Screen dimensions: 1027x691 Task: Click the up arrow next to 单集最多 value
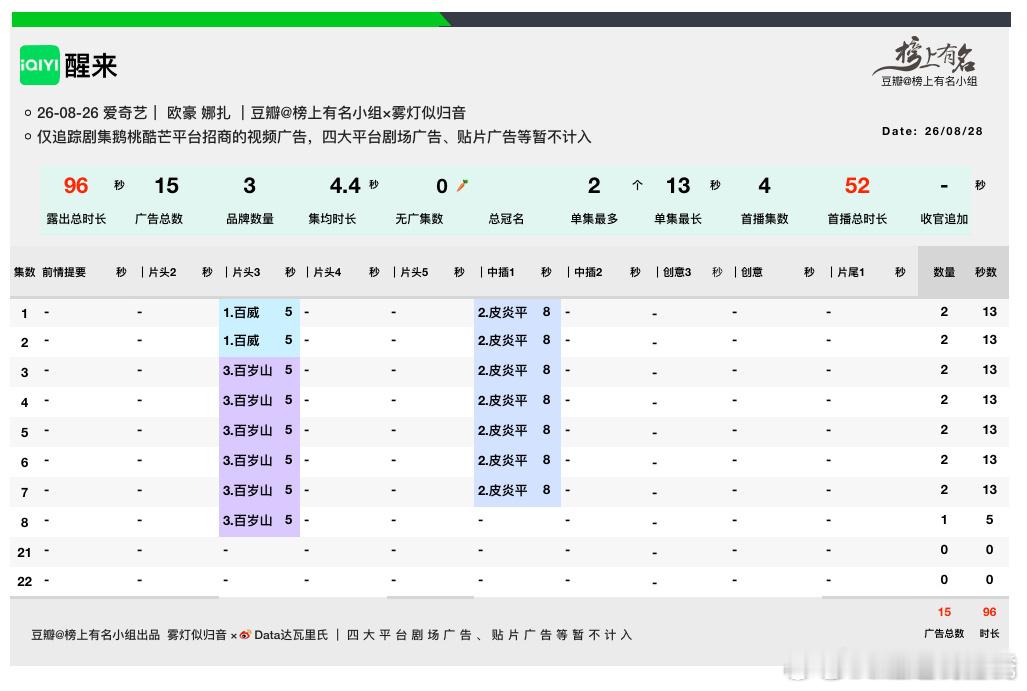(x=637, y=185)
